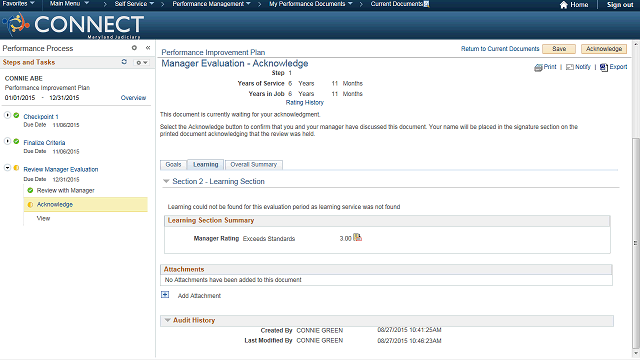Refresh the Steps and Tasks list
Screen dimensions: 640x360
(124, 62)
